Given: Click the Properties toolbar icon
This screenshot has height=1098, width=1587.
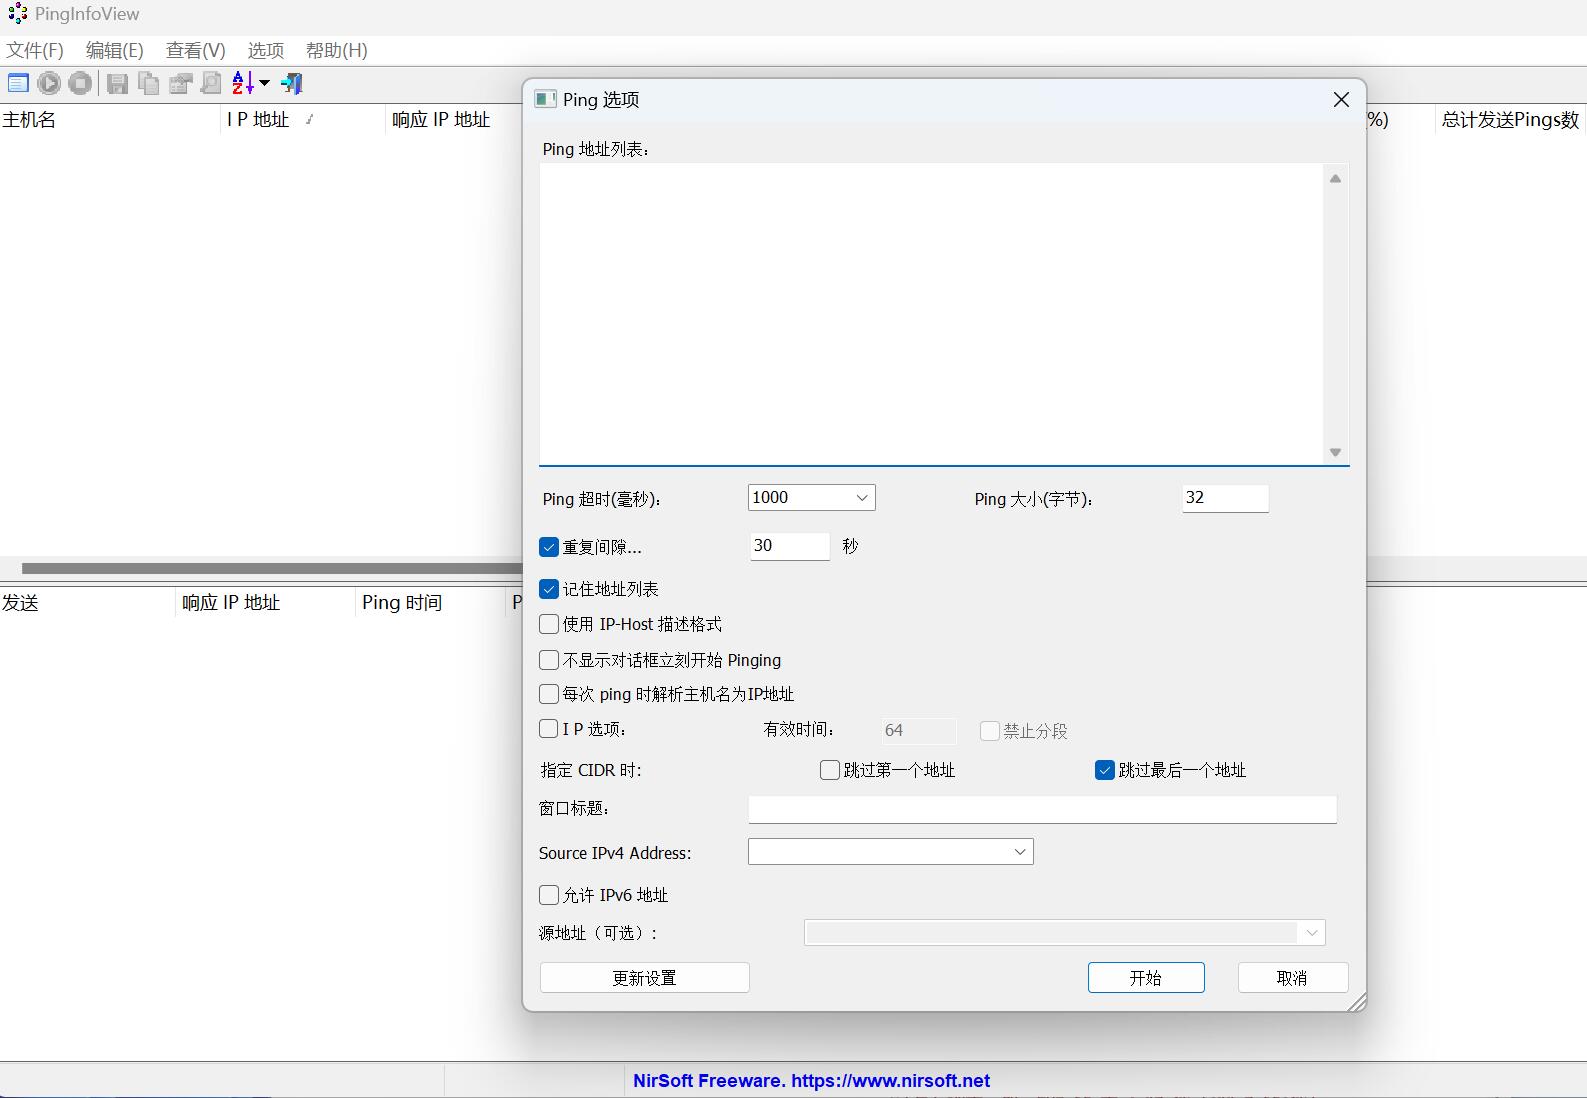Looking at the screenshot, I should point(180,84).
